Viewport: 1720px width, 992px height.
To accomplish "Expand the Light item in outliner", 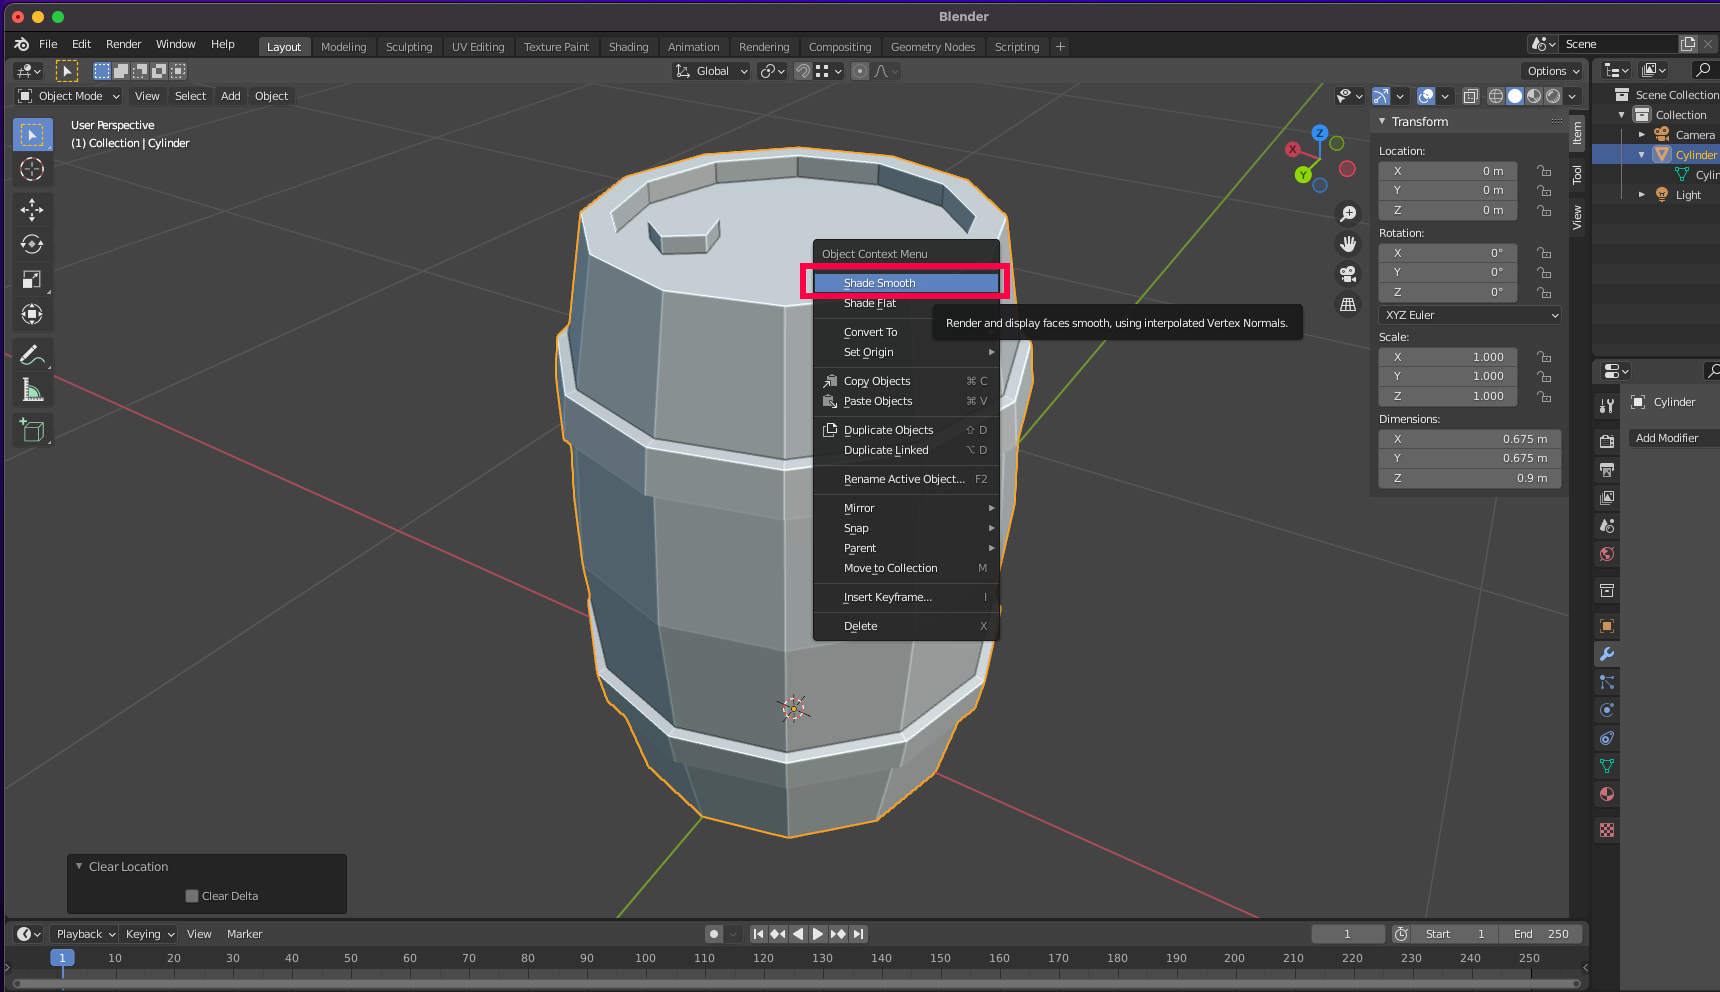I will pyautogui.click(x=1642, y=195).
